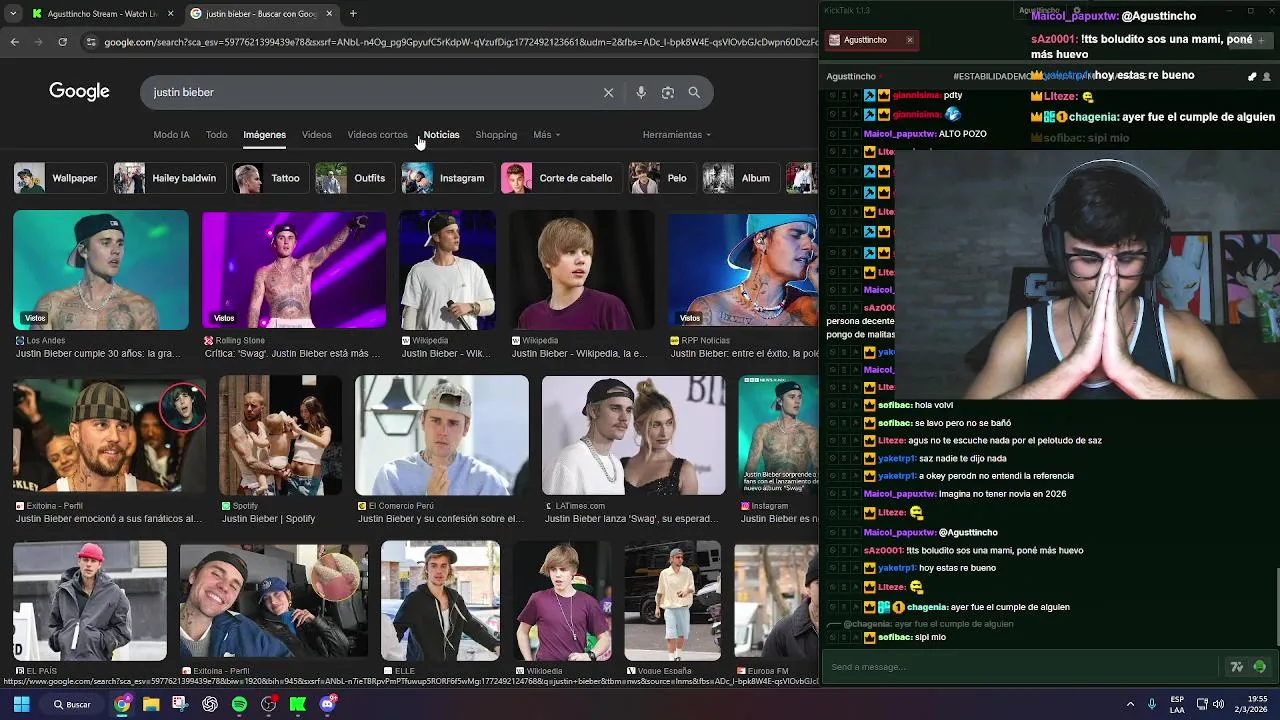The height and width of the screenshot is (720, 1280).
Task: Open the Videos cortos tab
Action: coord(377,134)
